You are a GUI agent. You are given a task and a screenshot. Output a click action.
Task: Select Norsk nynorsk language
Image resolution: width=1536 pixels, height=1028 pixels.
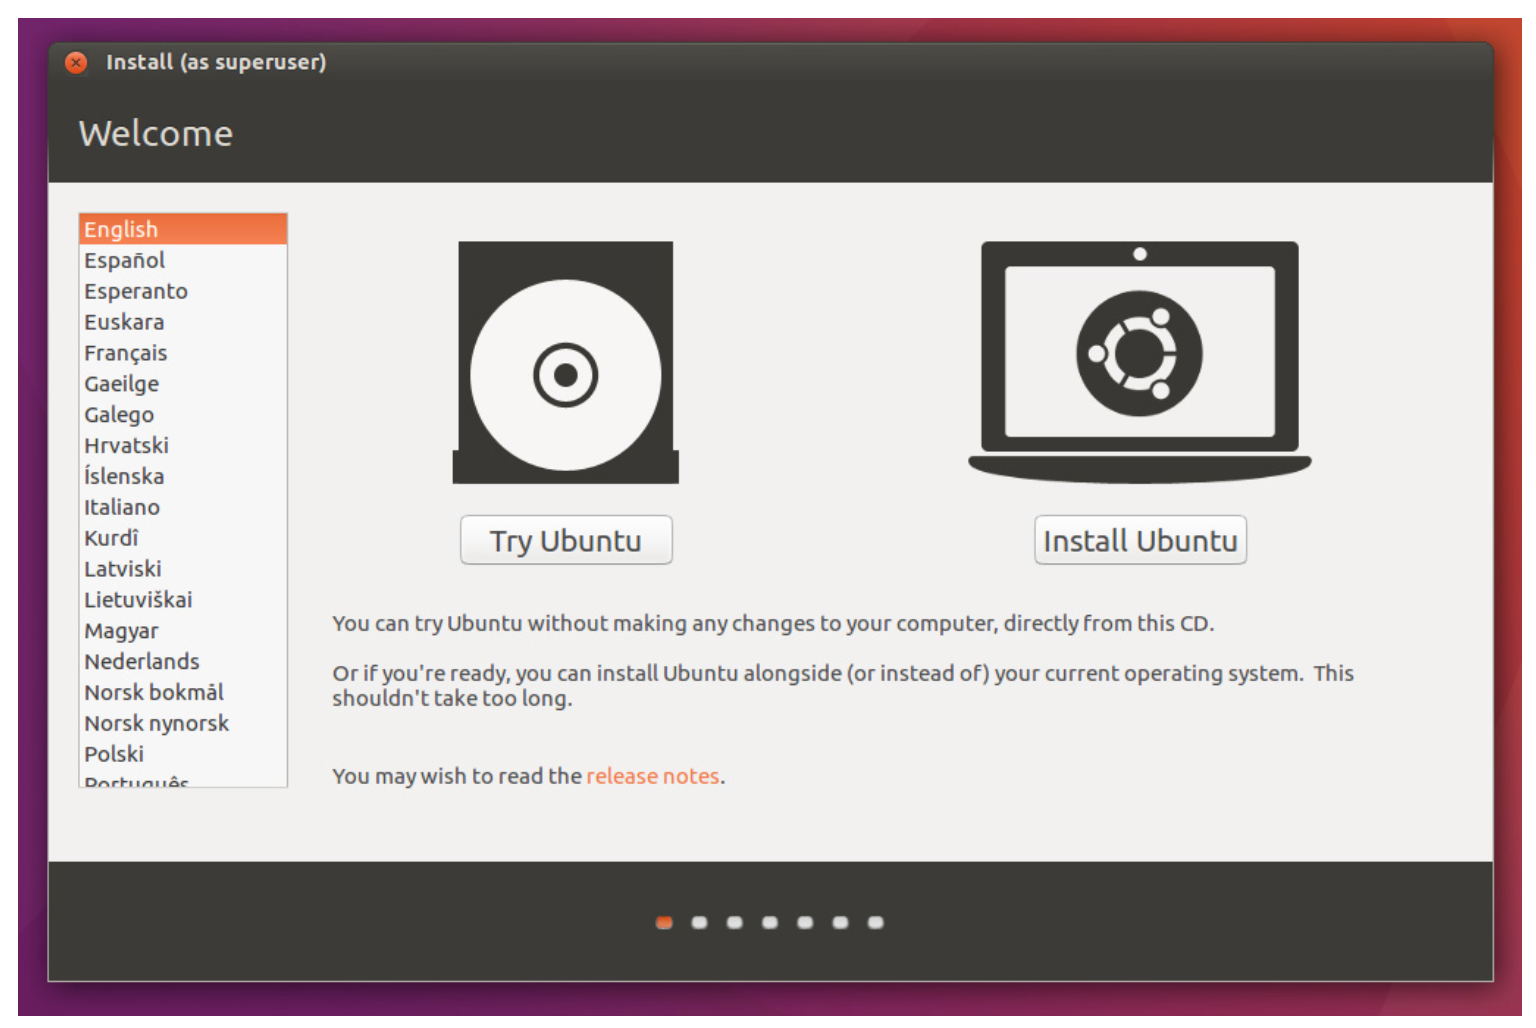pos(183,723)
